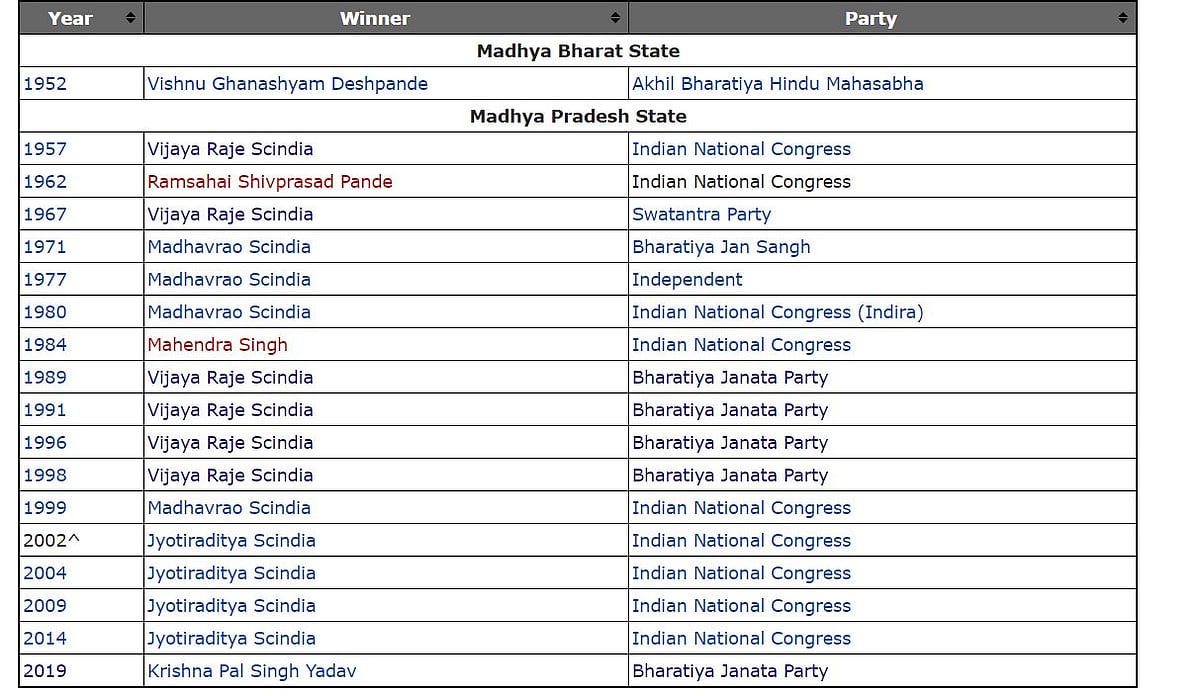The height and width of the screenshot is (696, 1200).
Task: Follow the Swatantra Party link
Action: pyautogui.click(x=701, y=214)
